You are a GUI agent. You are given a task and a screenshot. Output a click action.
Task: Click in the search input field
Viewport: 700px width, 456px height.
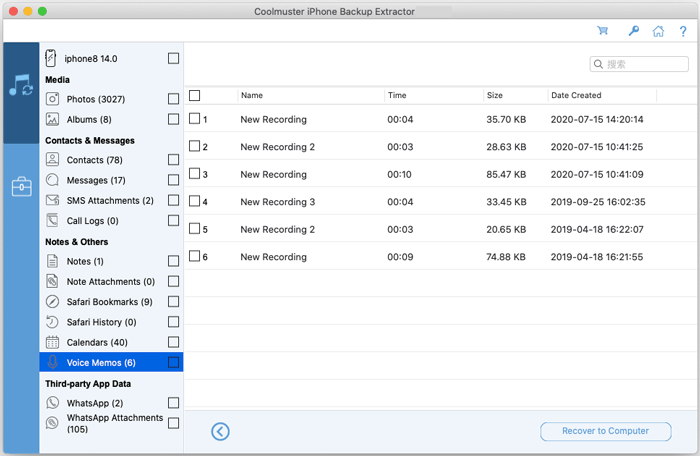(639, 64)
